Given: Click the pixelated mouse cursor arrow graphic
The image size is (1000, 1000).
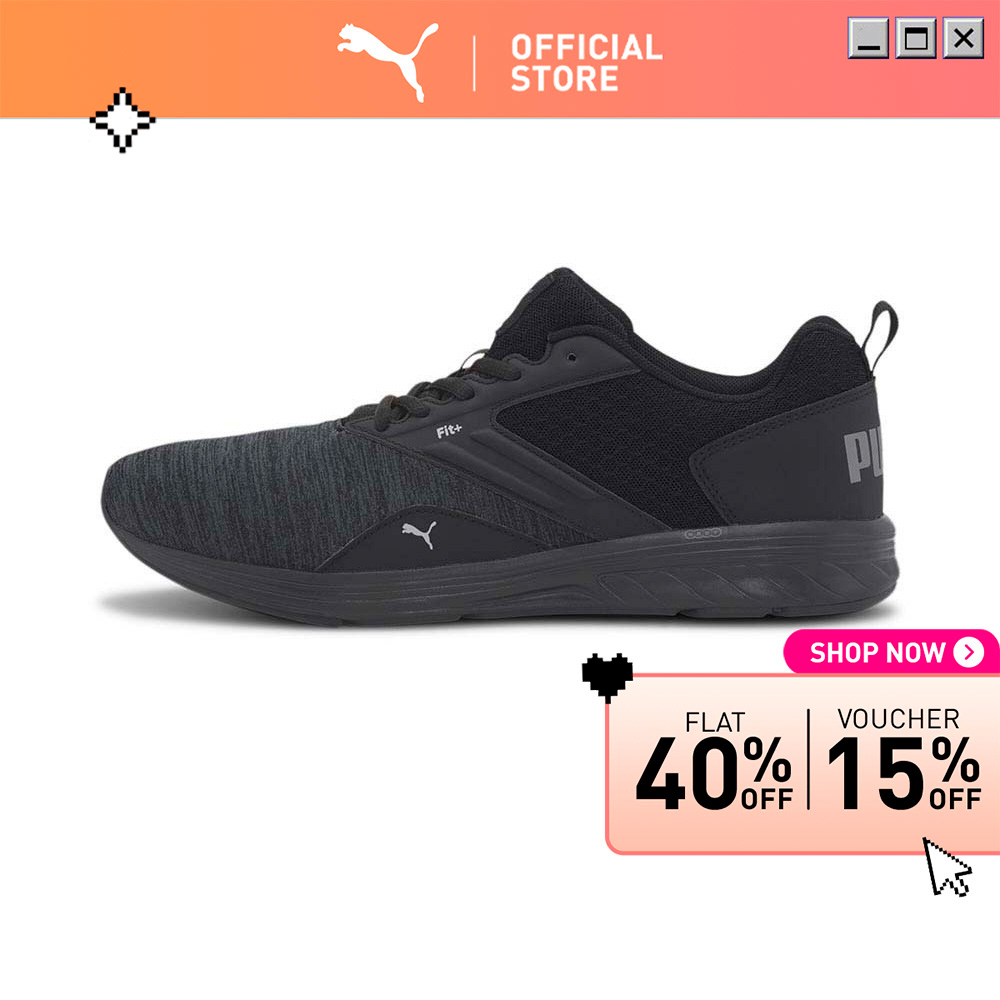Looking at the screenshot, I should tap(947, 867).
